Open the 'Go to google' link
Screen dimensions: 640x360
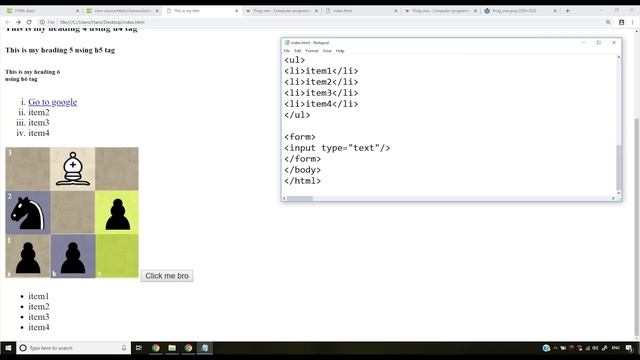pos(53,102)
